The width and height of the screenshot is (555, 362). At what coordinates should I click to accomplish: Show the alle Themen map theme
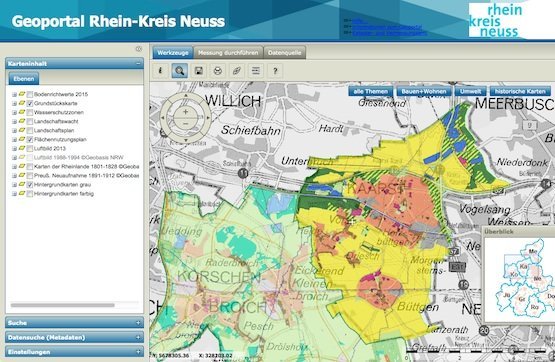(371, 91)
